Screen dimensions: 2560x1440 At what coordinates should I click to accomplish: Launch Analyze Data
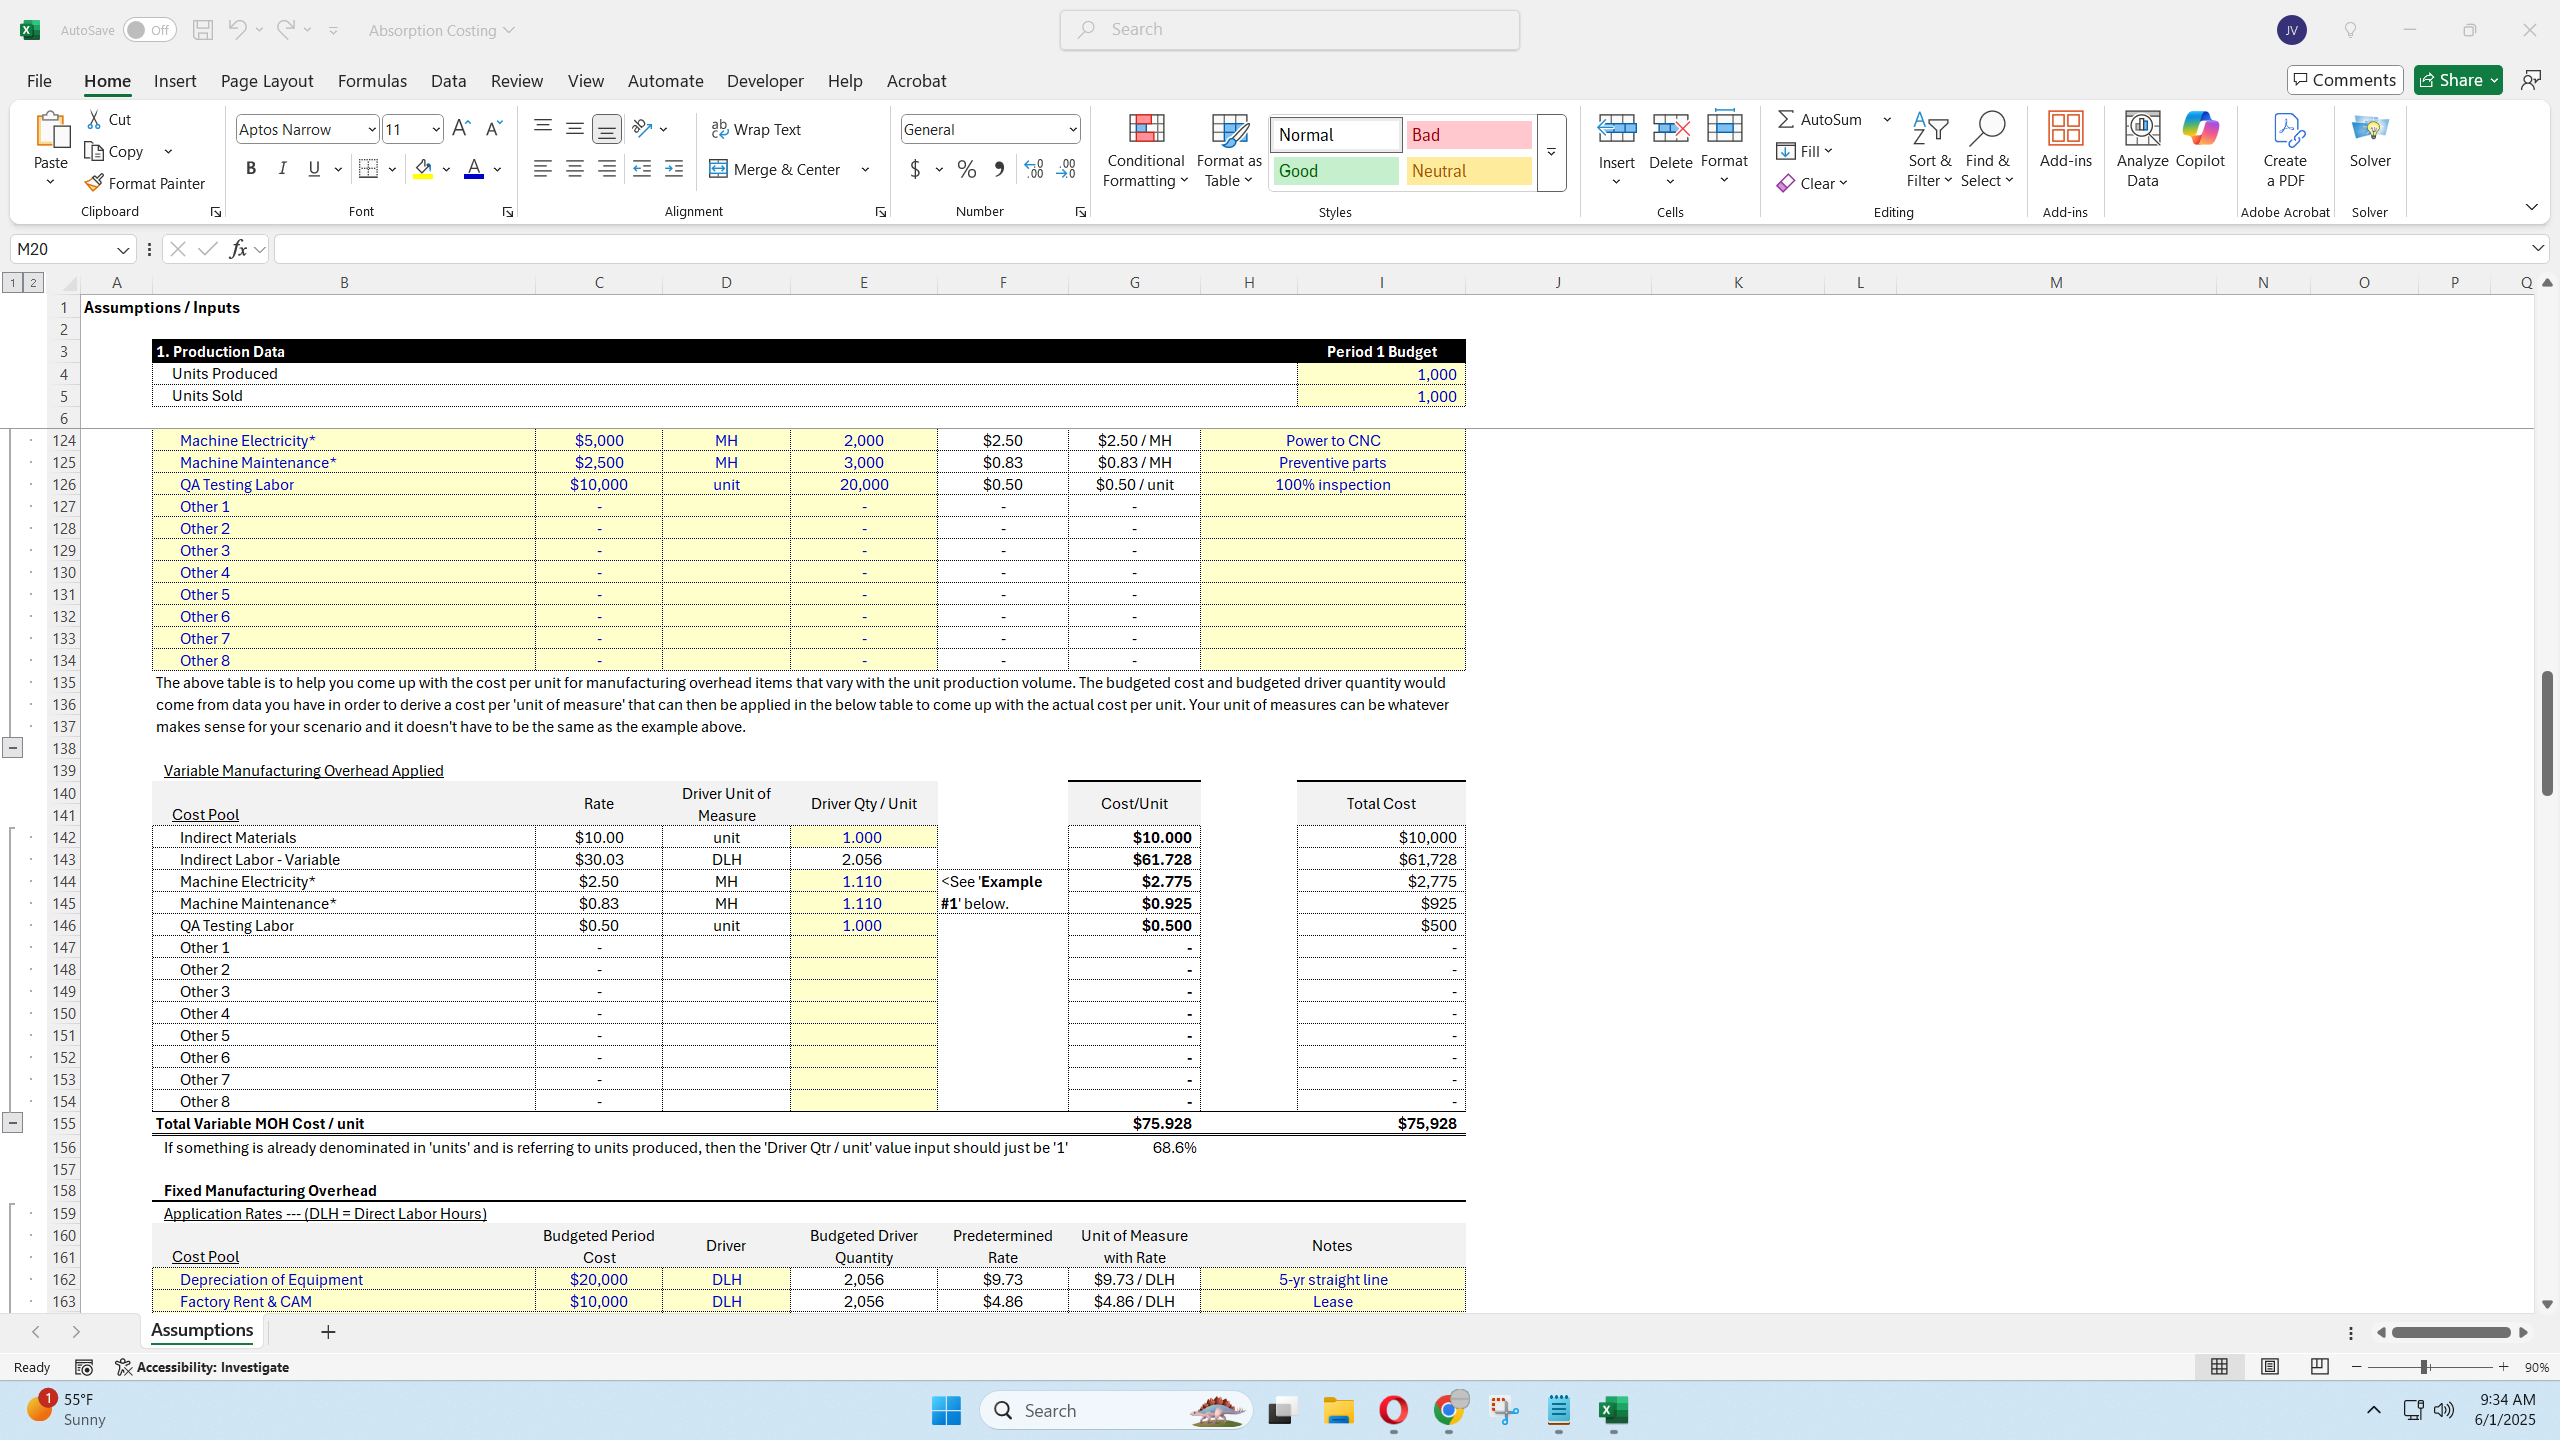(x=2141, y=150)
